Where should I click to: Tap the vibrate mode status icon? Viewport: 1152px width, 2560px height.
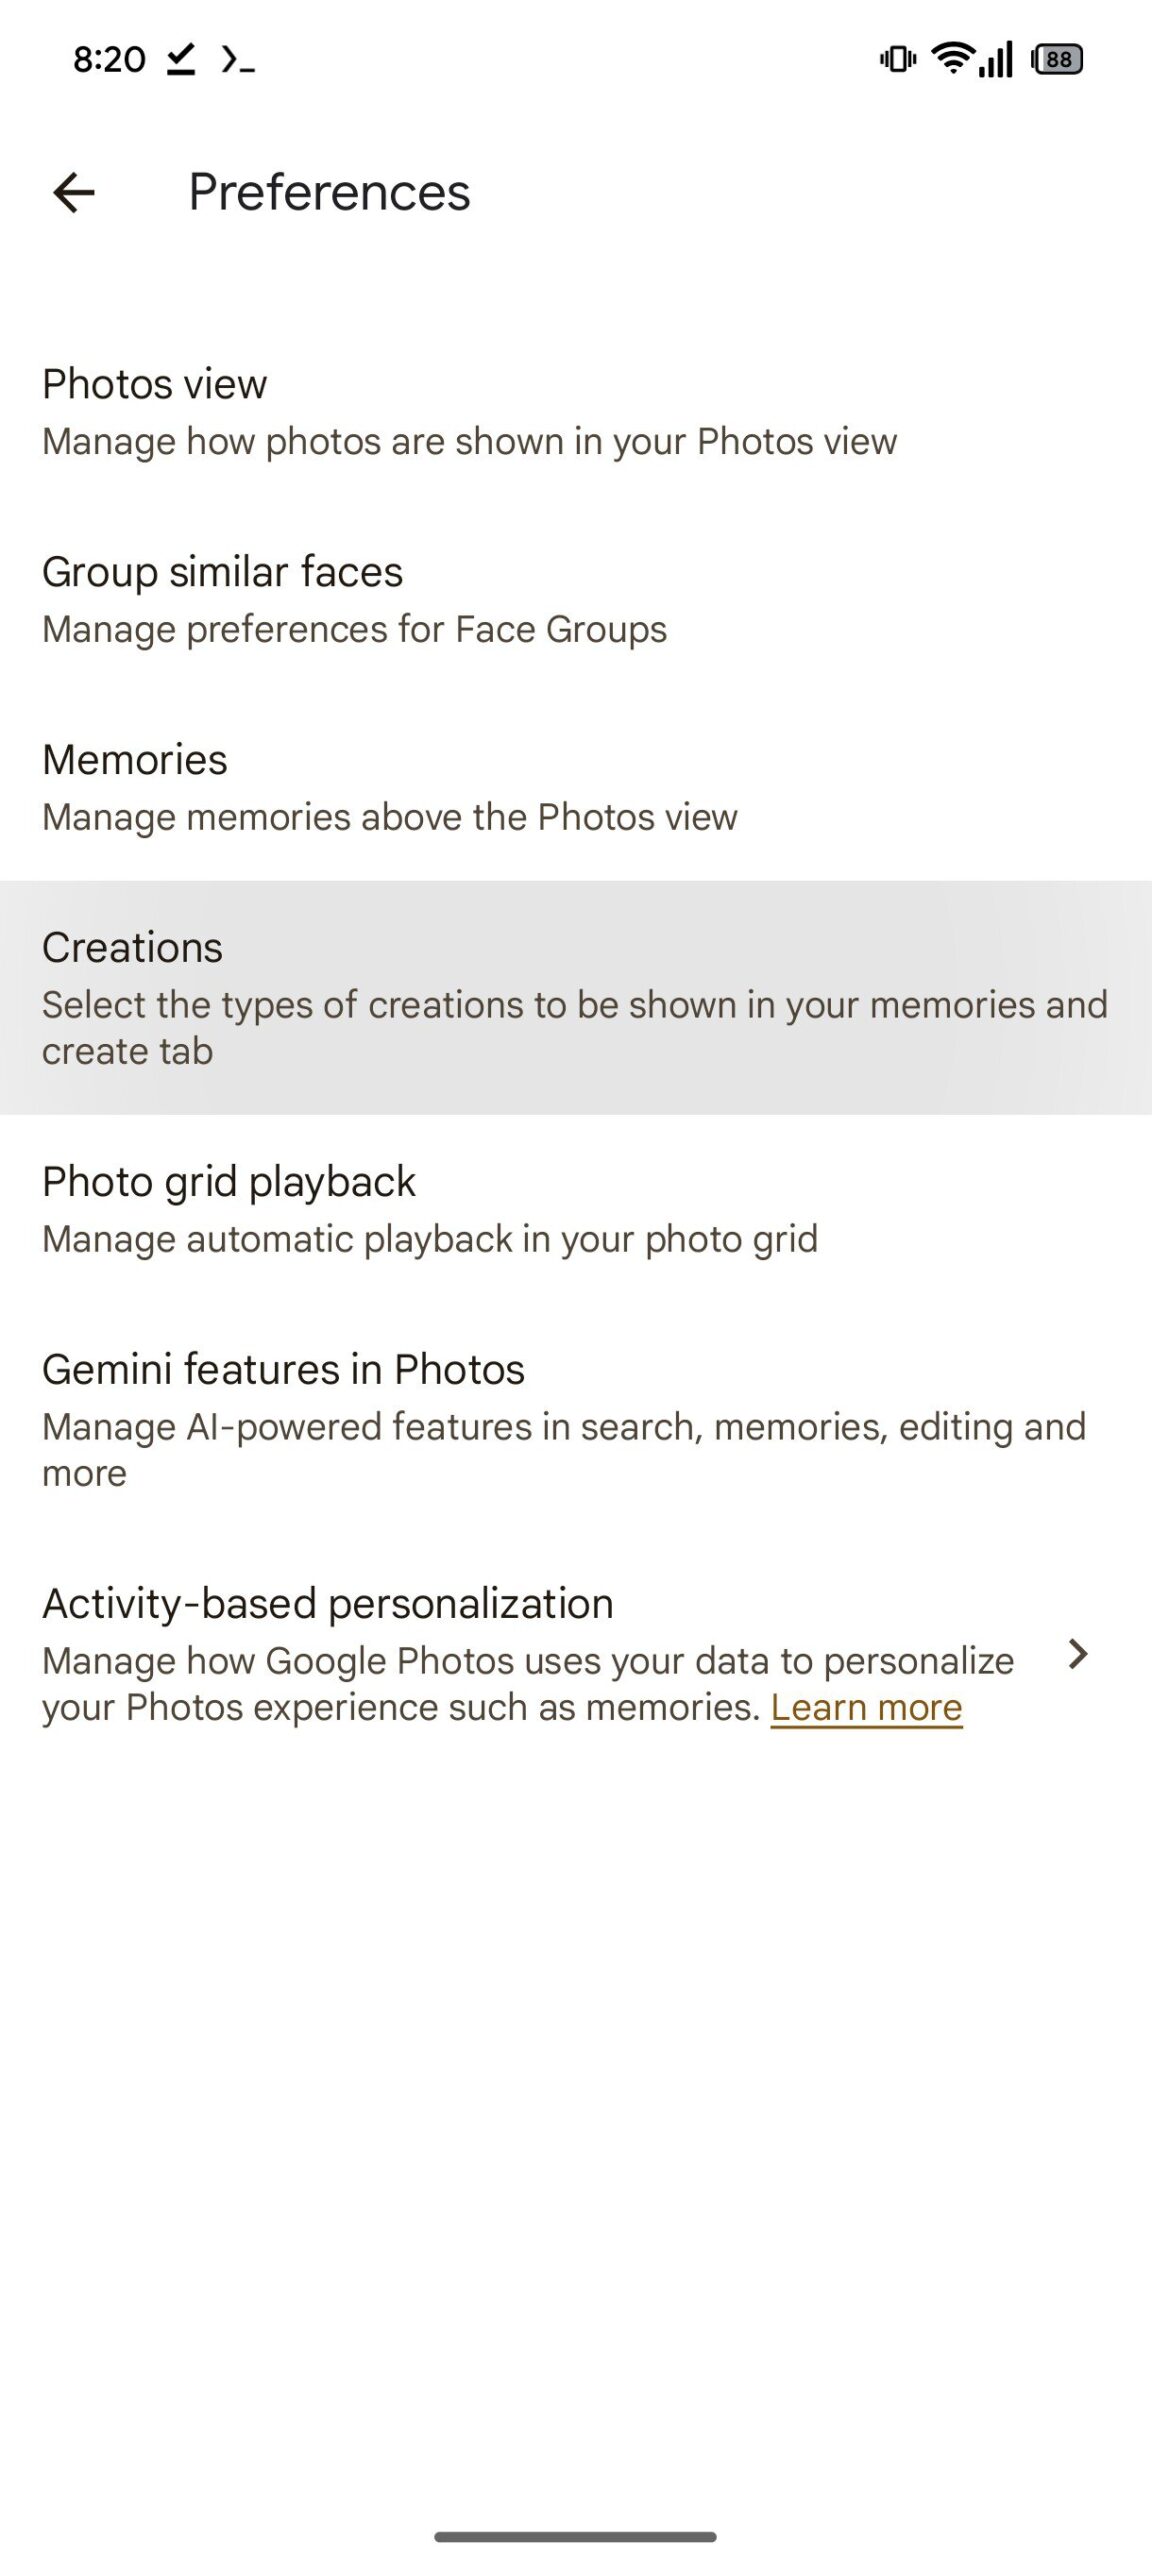coord(897,59)
